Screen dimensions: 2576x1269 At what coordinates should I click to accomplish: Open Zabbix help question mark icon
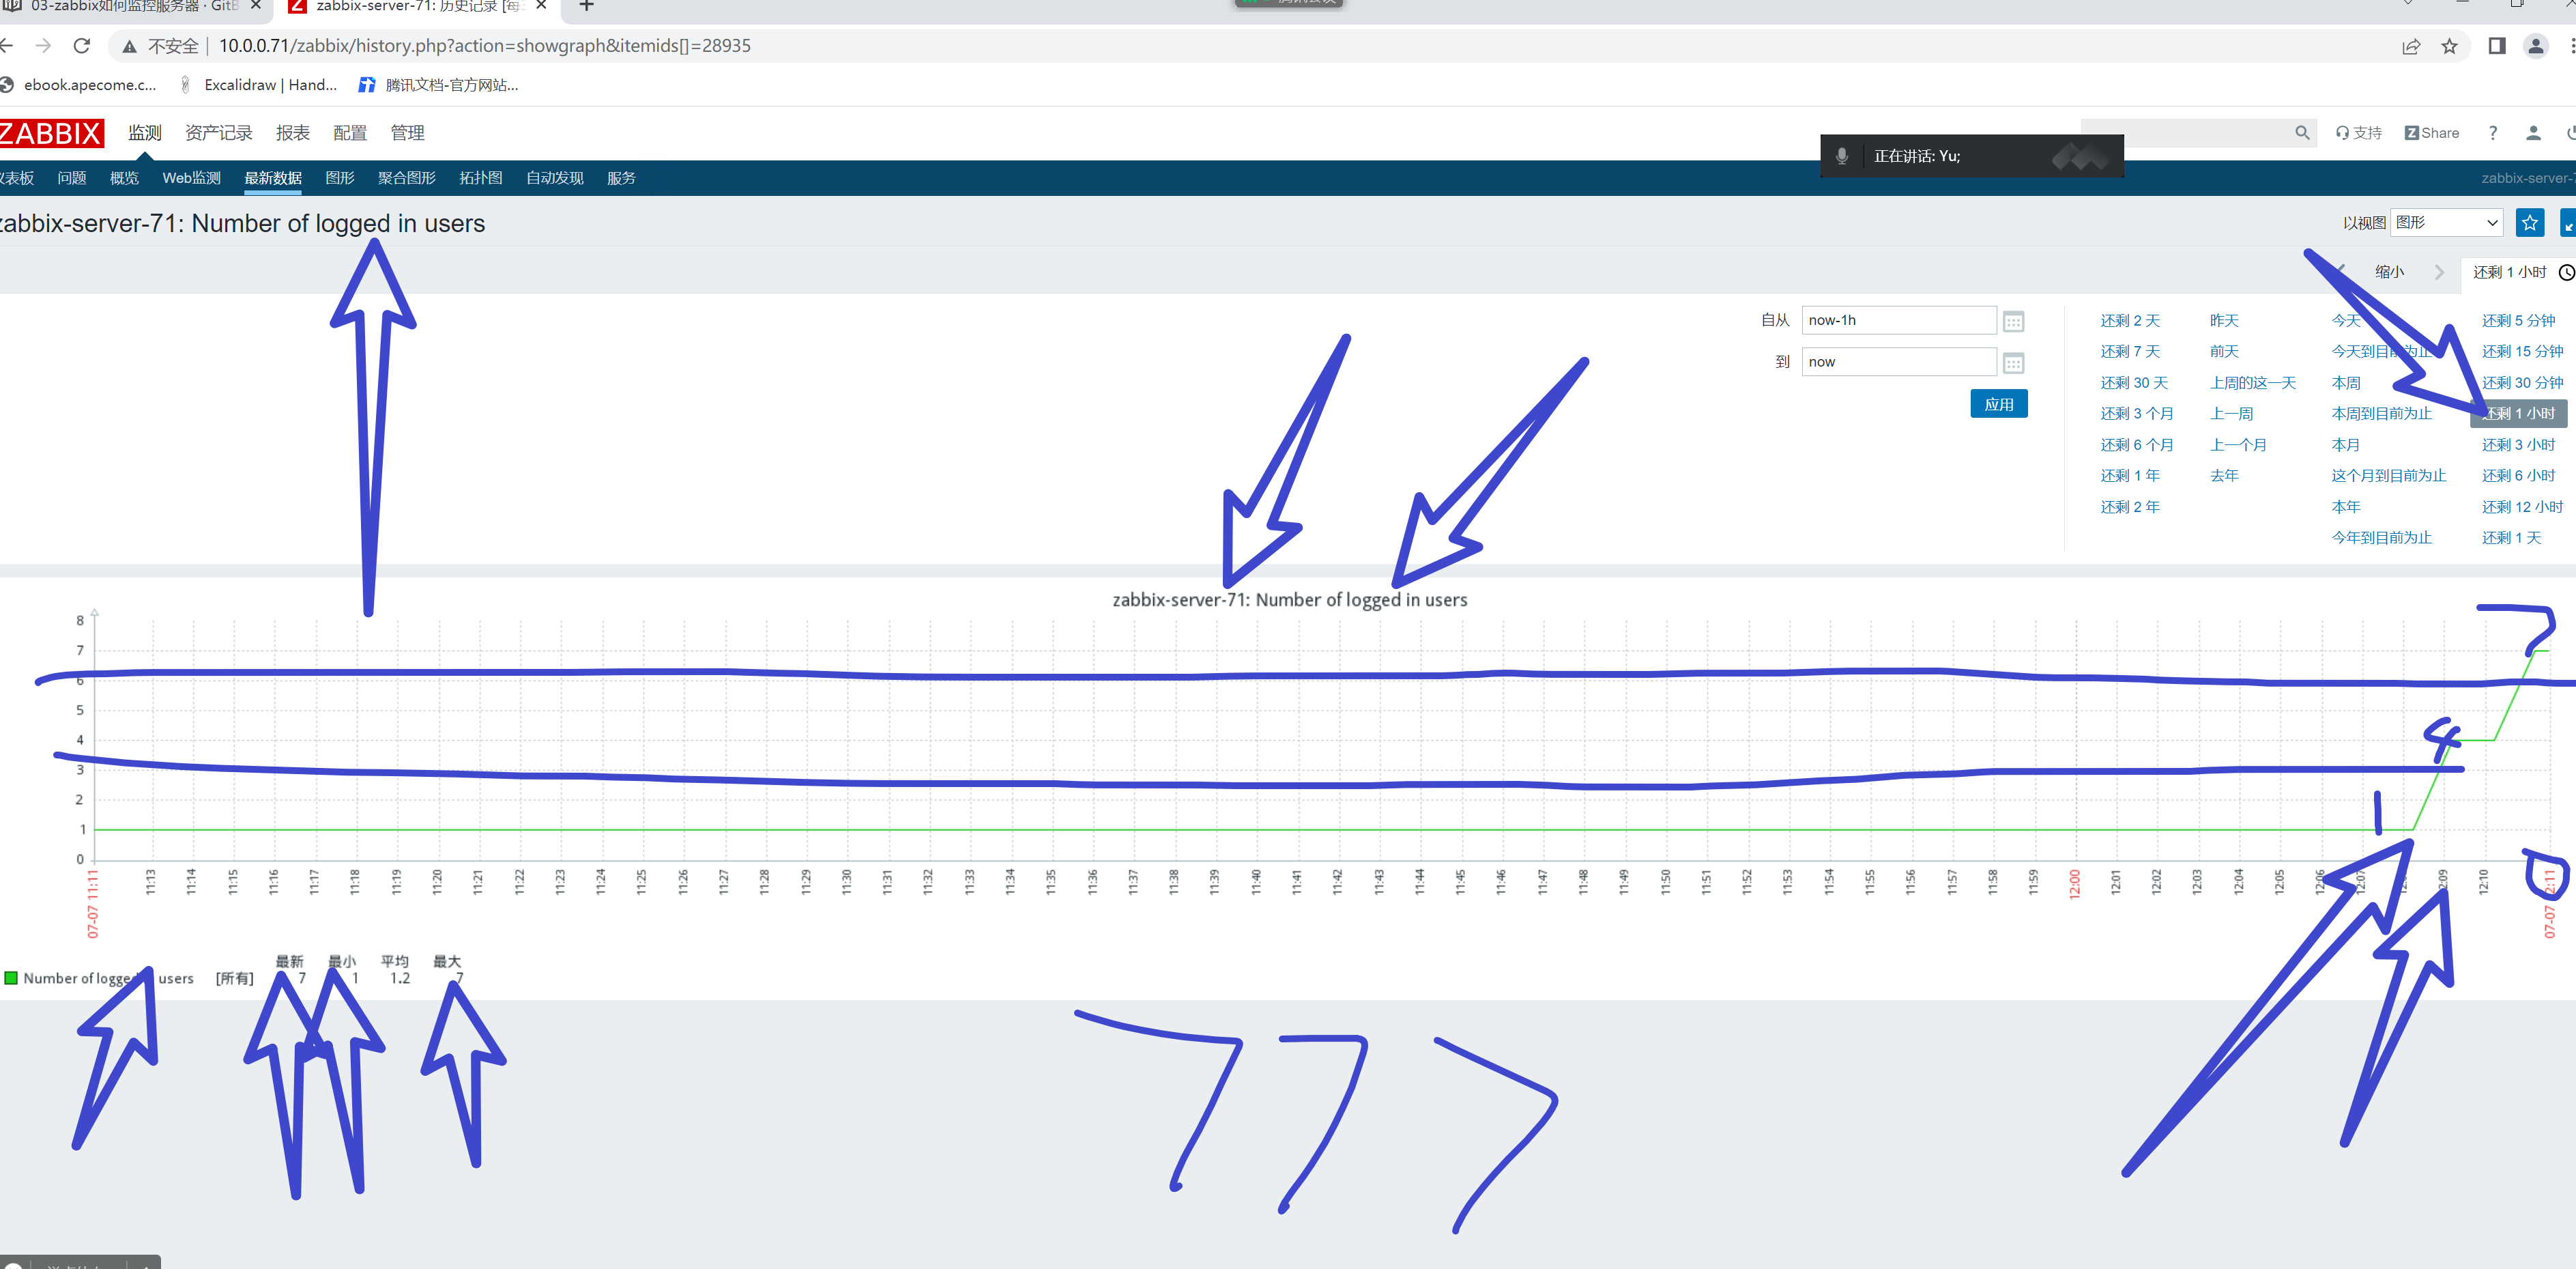2493,132
